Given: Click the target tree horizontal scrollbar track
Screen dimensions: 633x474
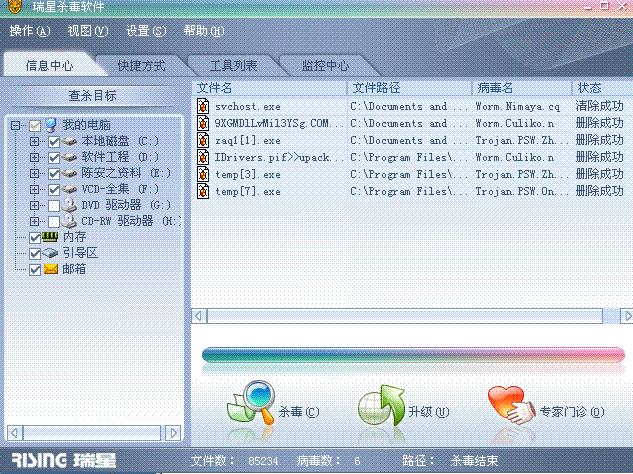Looking at the screenshot, I should [x=92, y=433].
